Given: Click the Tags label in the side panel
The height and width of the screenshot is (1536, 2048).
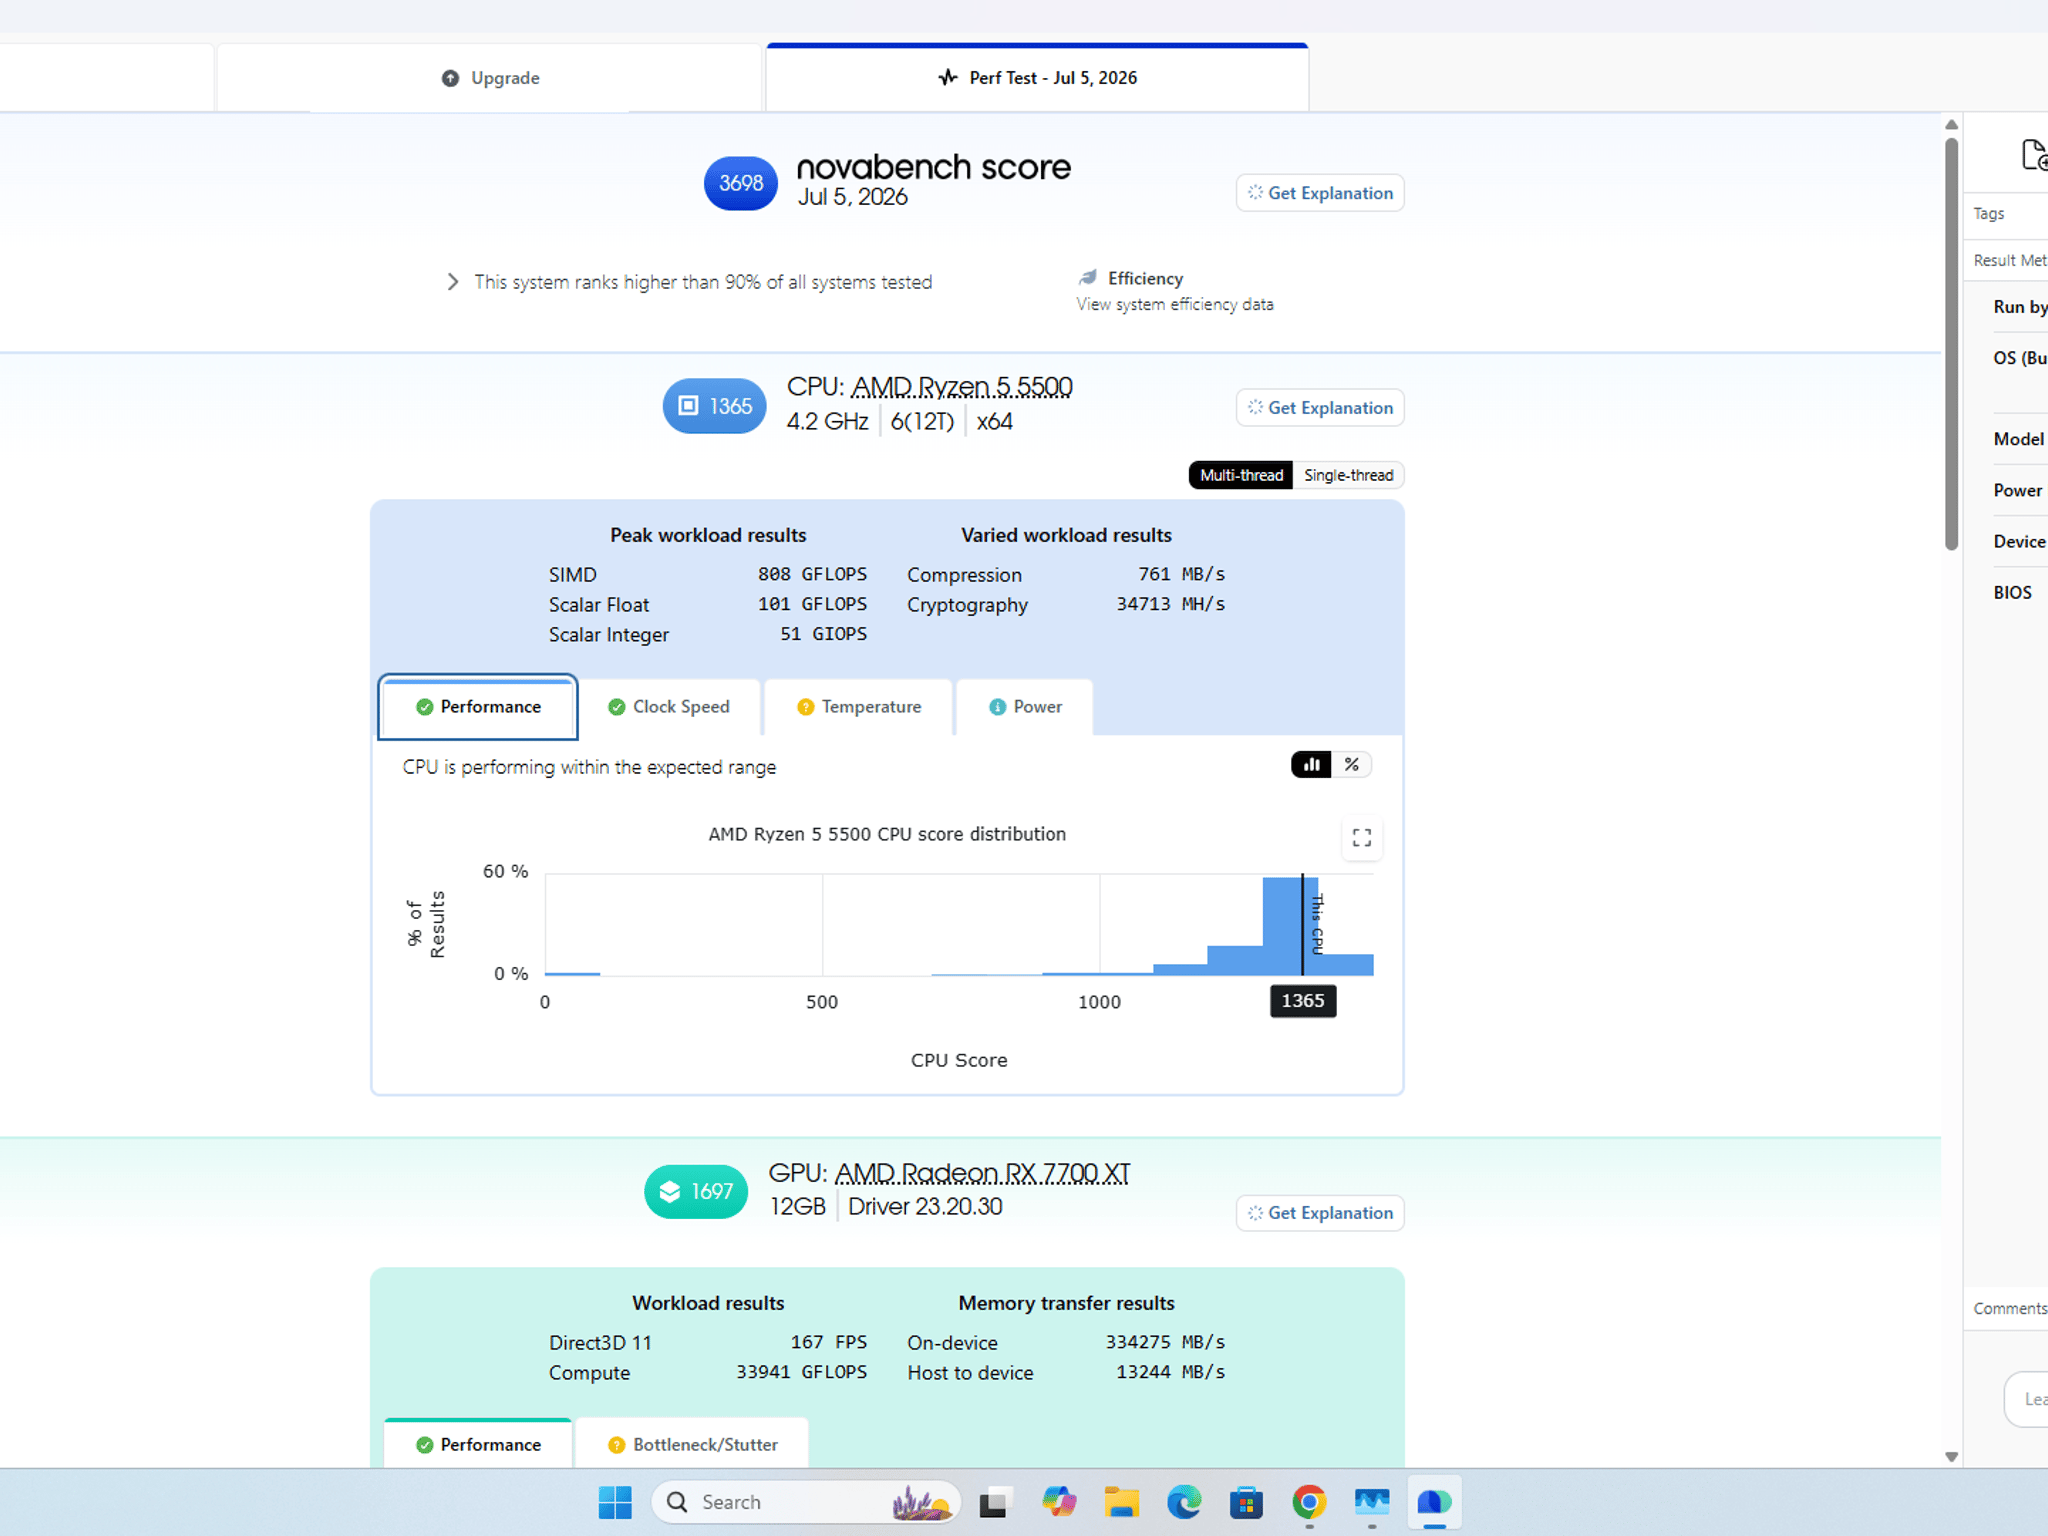Looking at the screenshot, I should click(x=1989, y=214).
